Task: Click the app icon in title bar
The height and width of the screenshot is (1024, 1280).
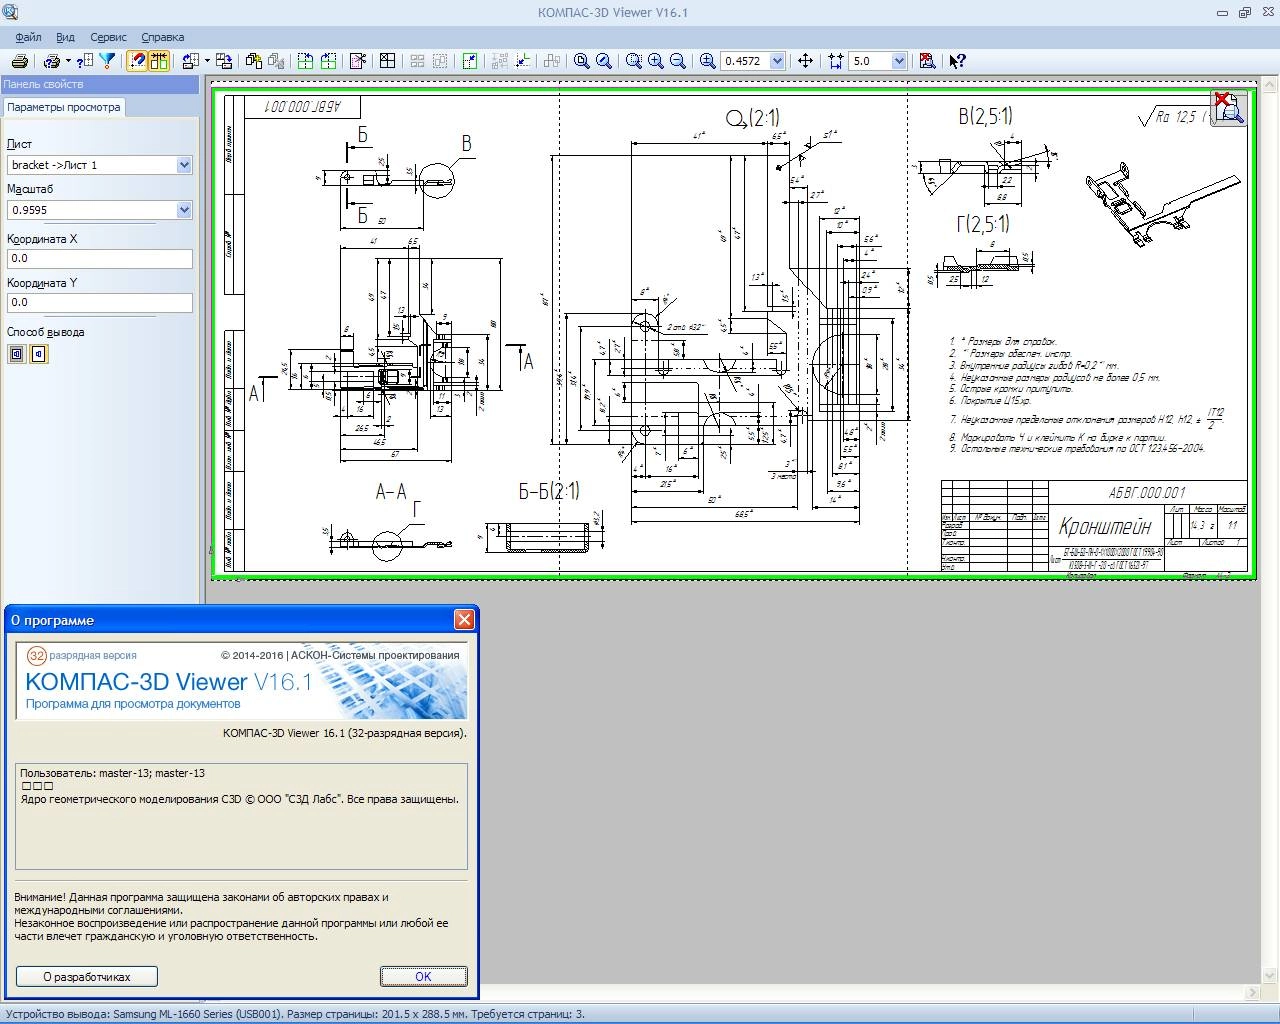Action: (x=10, y=13)
